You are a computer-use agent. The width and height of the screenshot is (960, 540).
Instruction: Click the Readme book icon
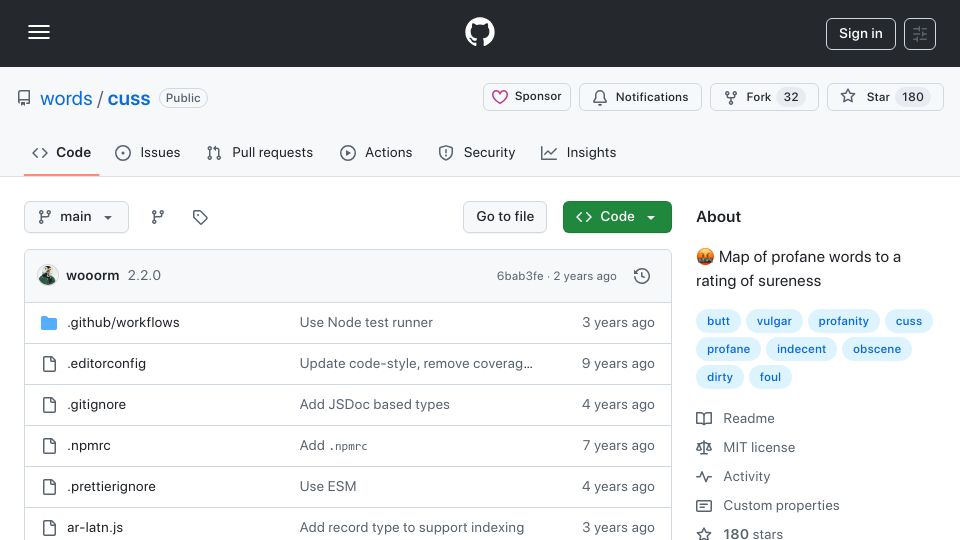(704, 419)
